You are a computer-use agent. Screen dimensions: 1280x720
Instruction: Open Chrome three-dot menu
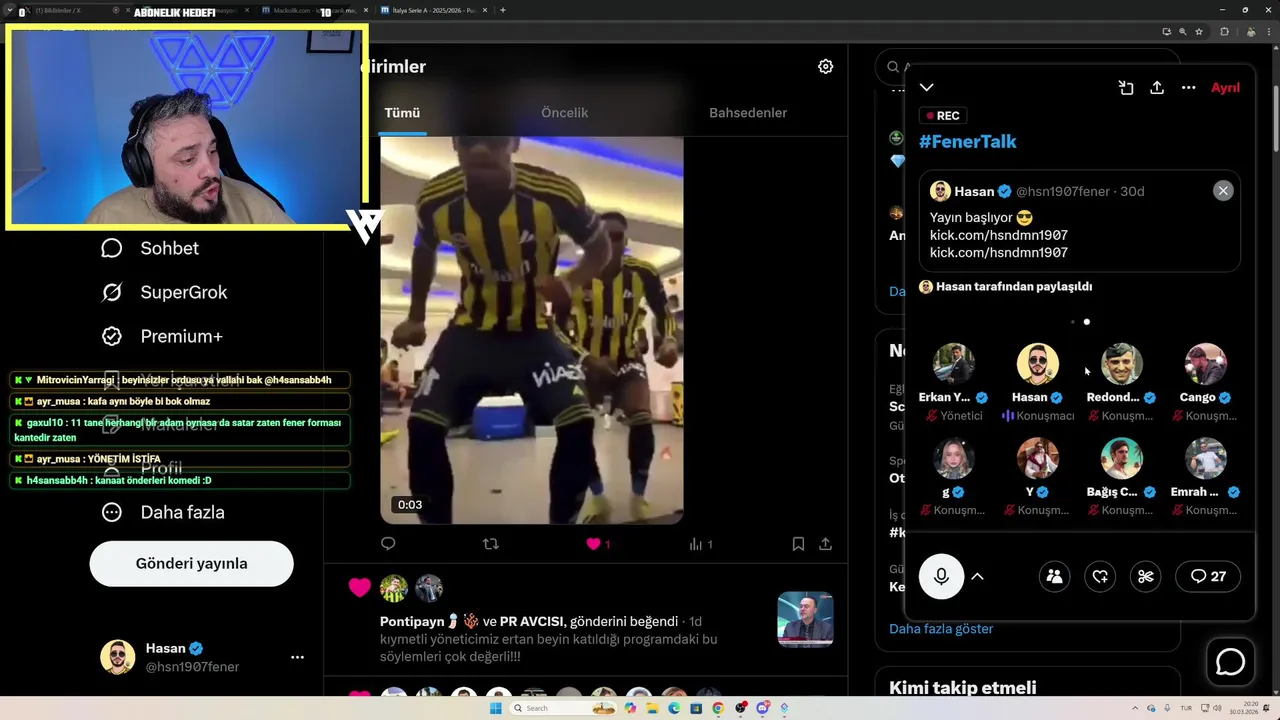[x=1267, y=32]
